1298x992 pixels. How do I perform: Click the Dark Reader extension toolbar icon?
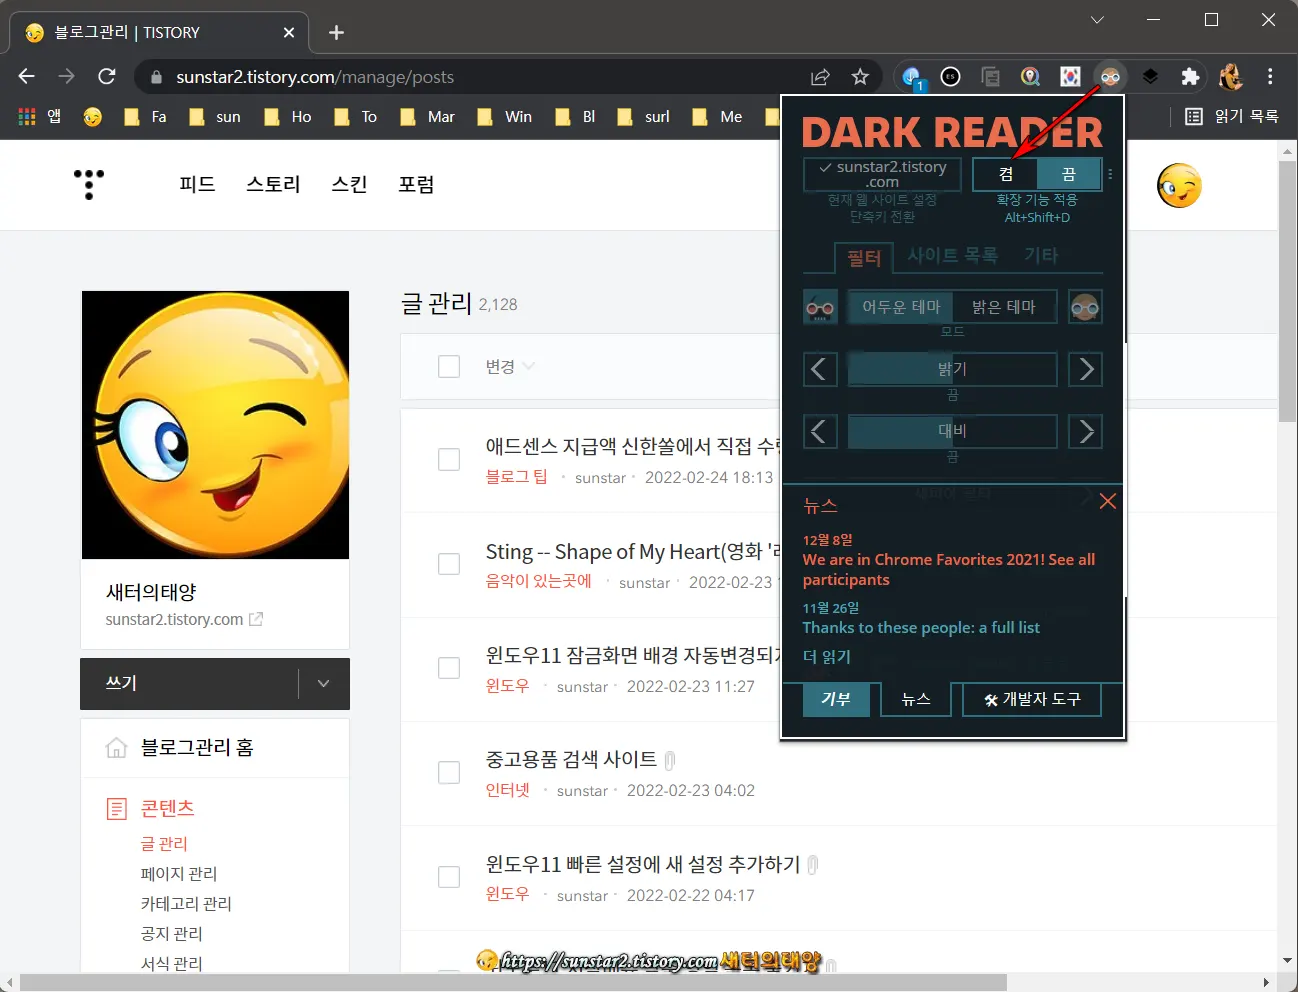[x=1110, y=77]
